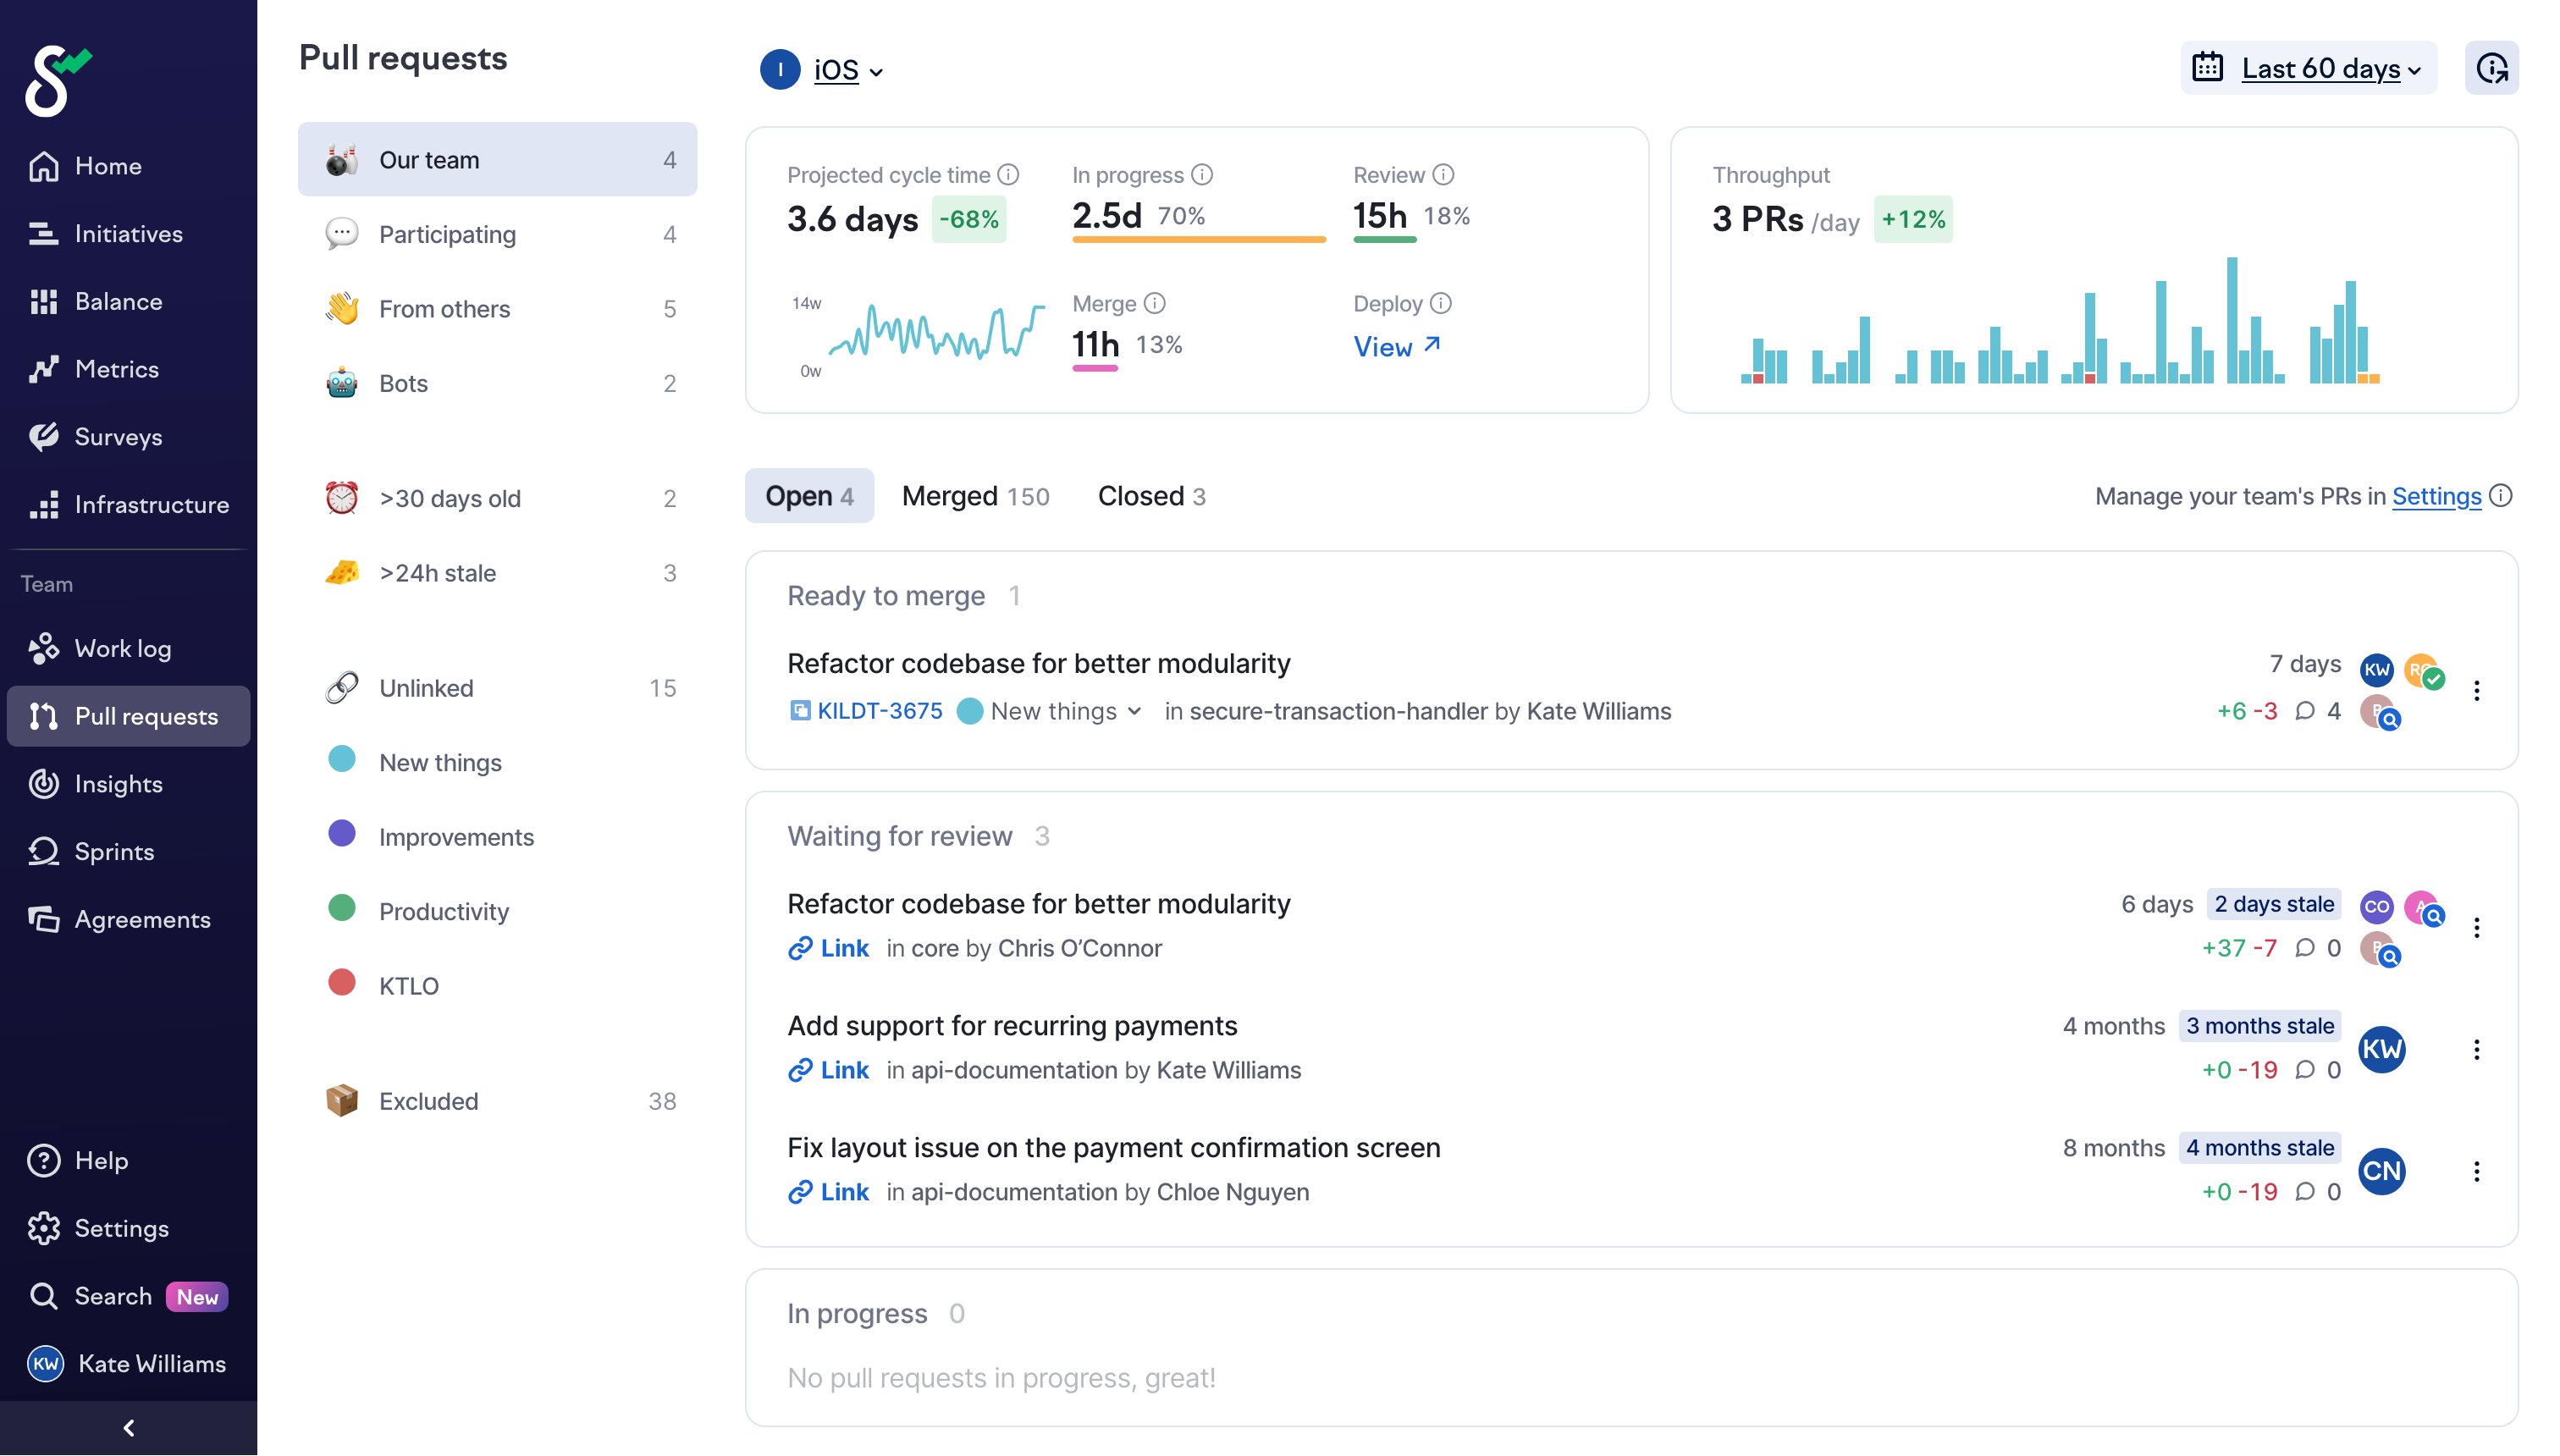Open kebab menu for recurring payments PR

2476,1049
